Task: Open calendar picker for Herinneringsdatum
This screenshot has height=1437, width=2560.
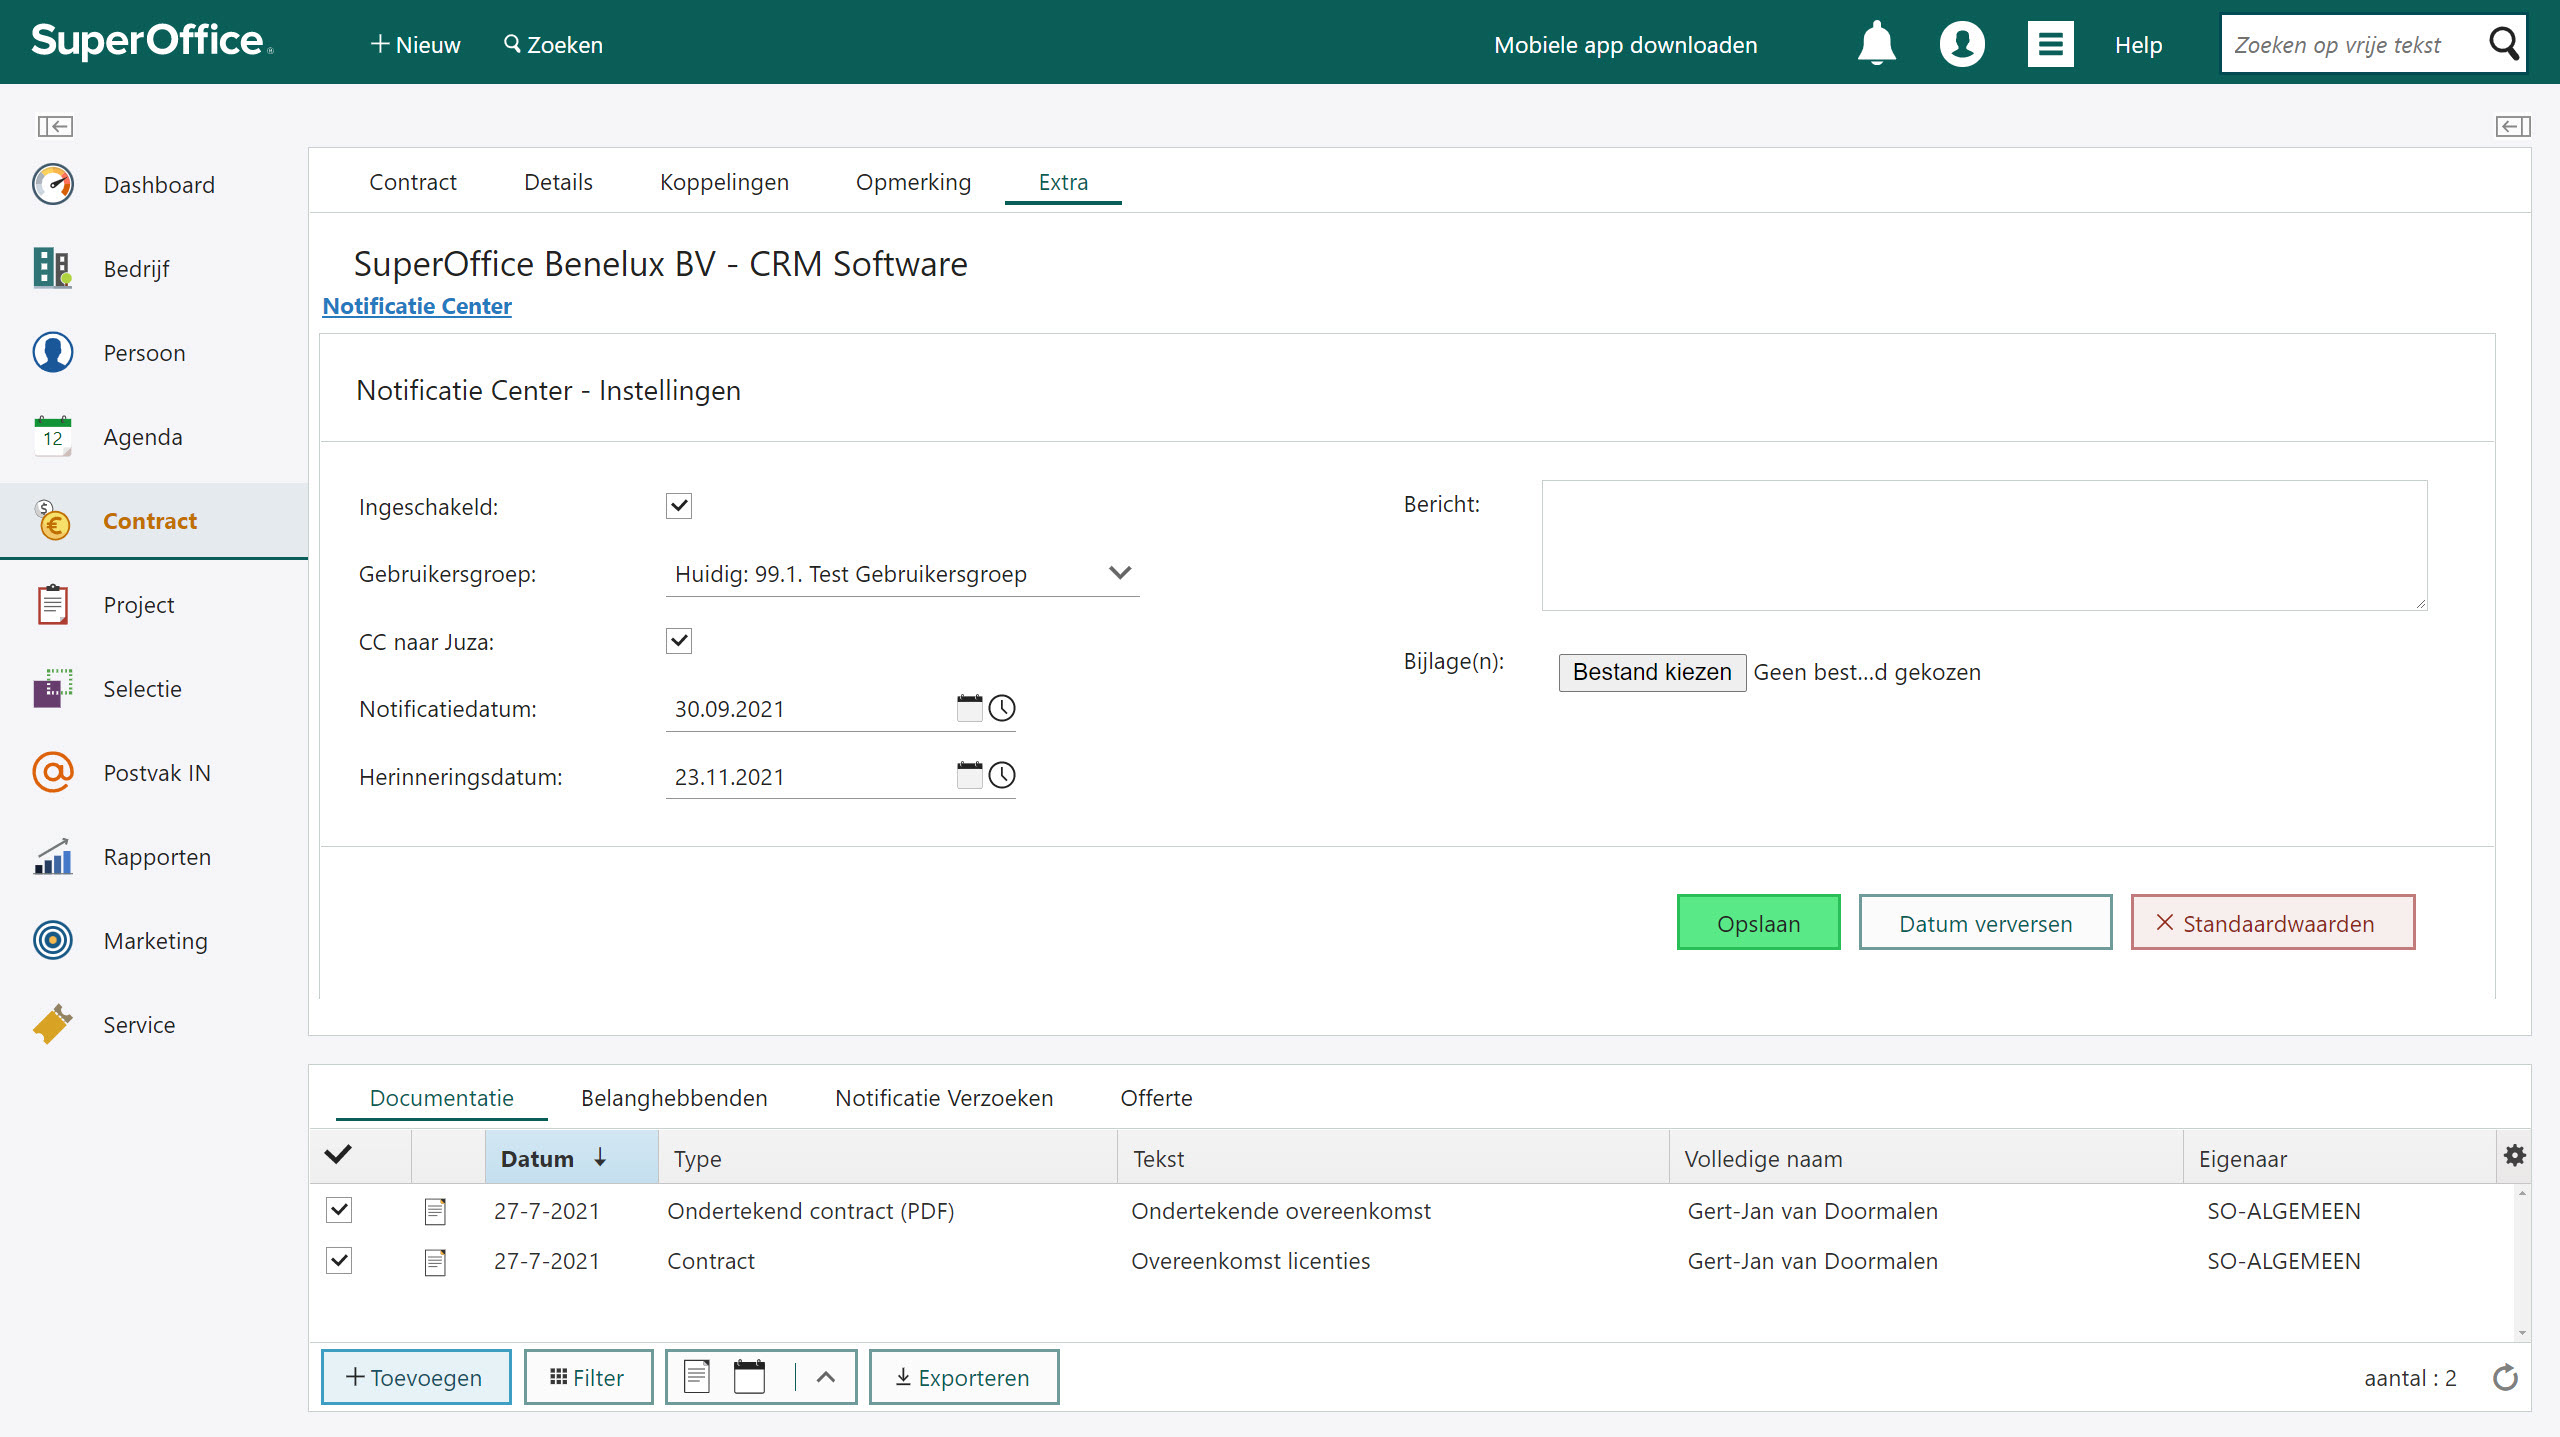Action: (x=969, y=775)
